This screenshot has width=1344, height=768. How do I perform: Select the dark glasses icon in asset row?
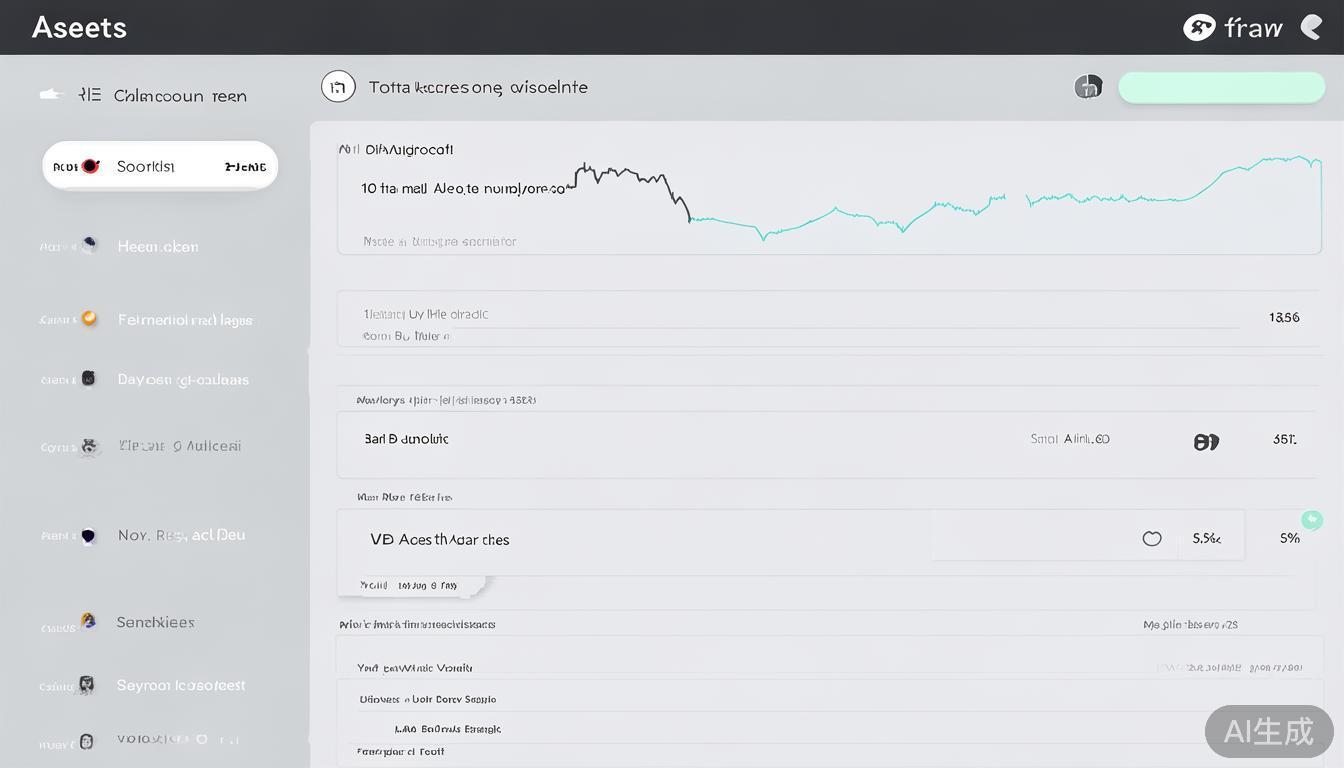pos(1206,440)
